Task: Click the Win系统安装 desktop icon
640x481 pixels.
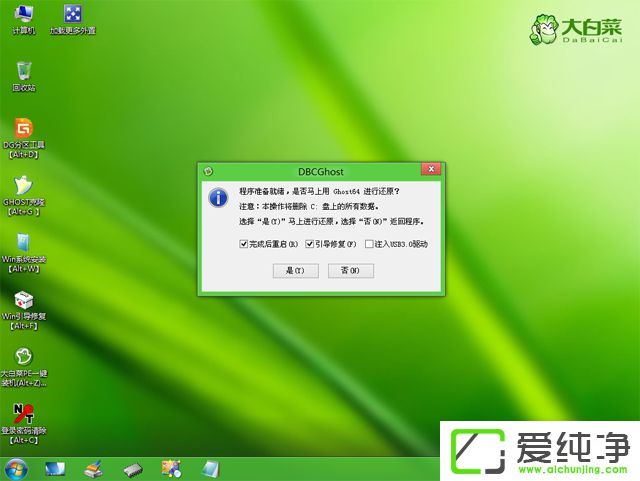Action: tap(23, 245)
